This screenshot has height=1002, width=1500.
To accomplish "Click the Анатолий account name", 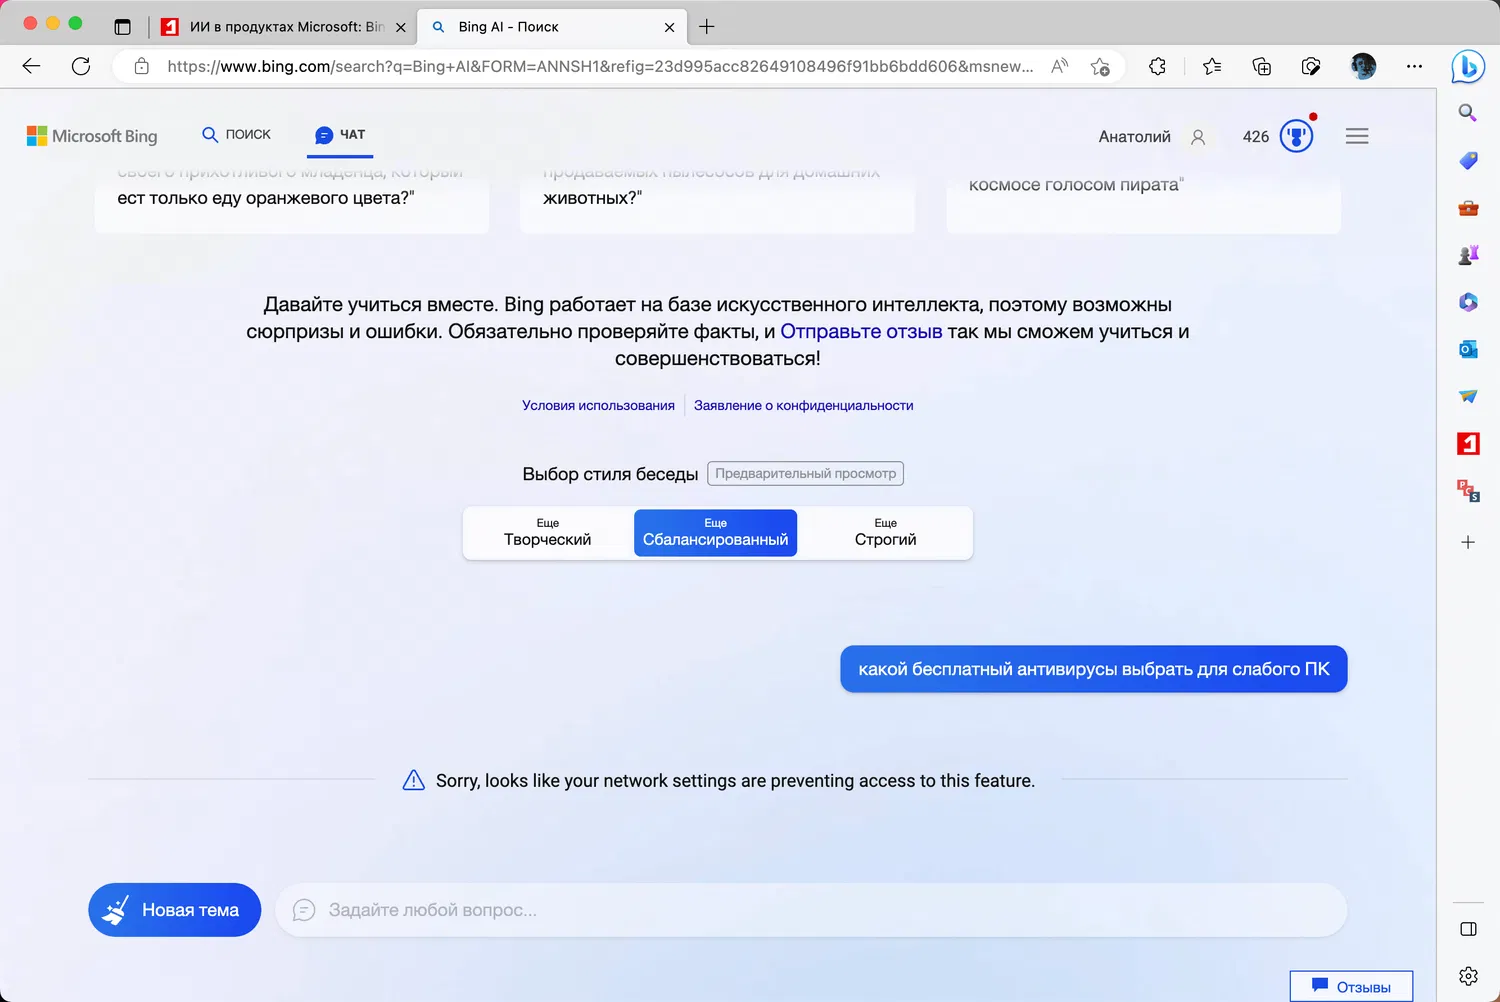I will [x=1134, y=137].
